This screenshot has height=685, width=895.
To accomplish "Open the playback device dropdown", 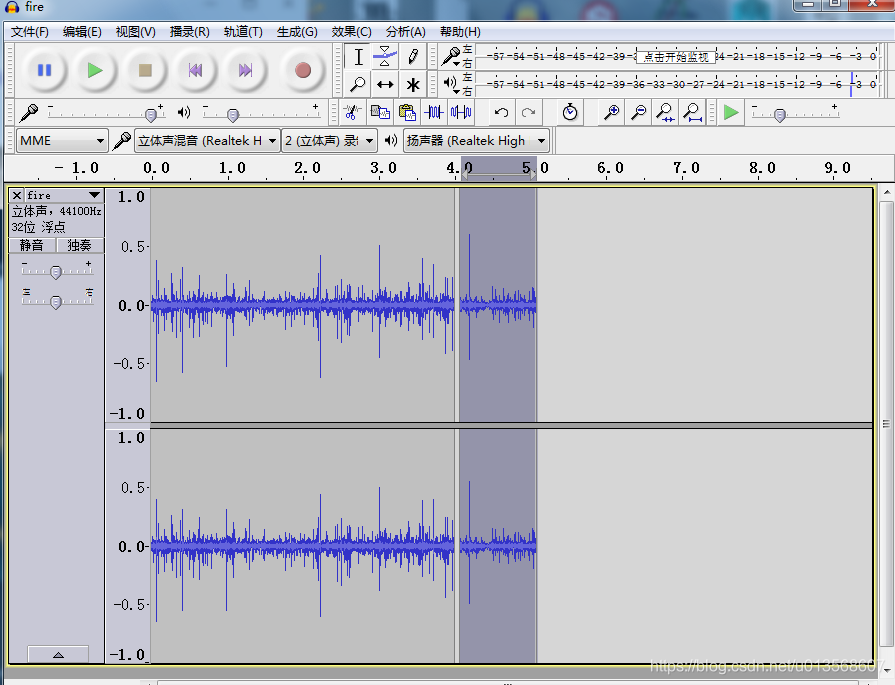I will click(477, 140).
